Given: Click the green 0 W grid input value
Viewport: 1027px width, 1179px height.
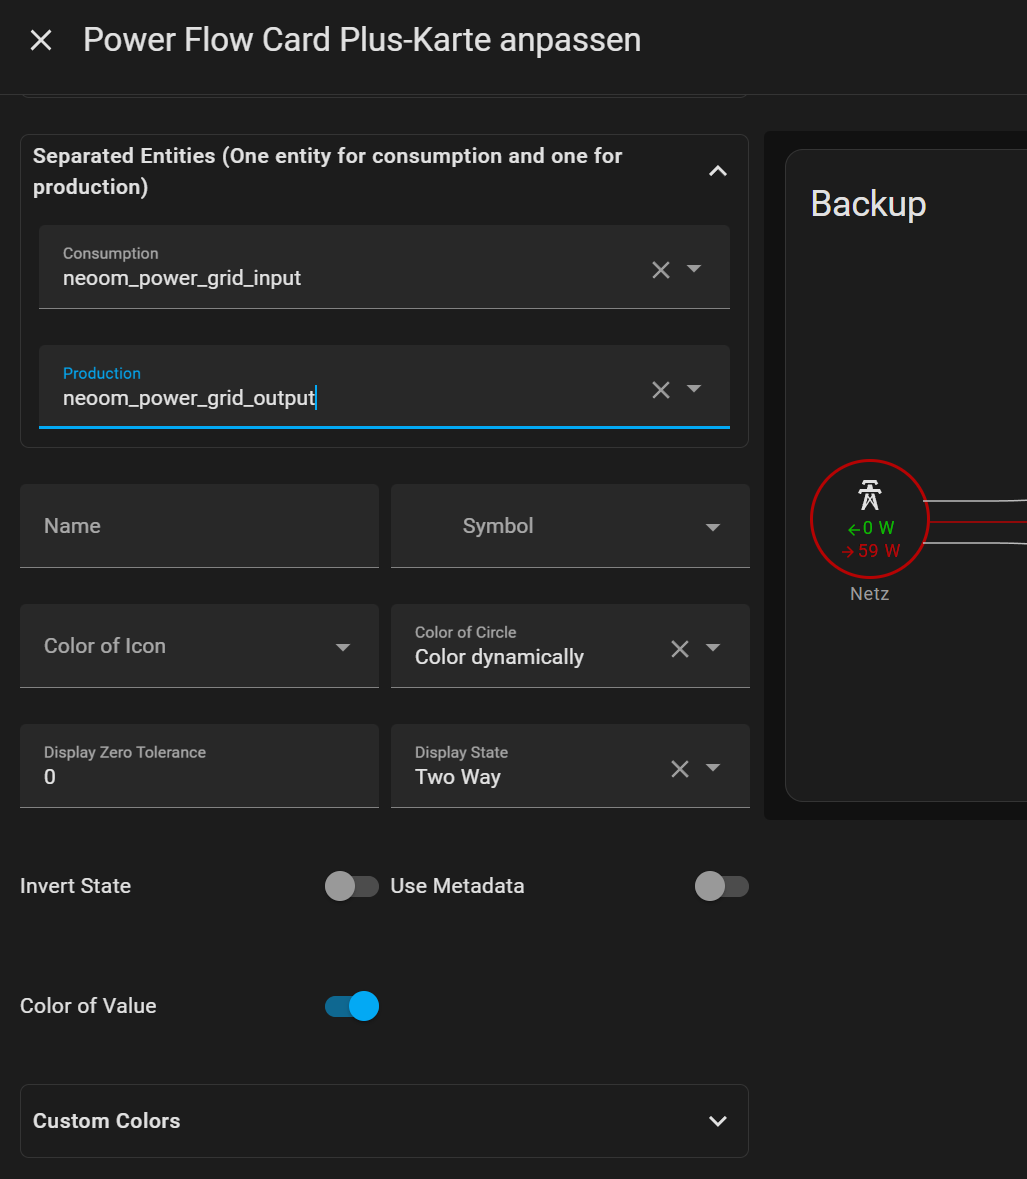Looking at the screenshot, I should point(871,529).
